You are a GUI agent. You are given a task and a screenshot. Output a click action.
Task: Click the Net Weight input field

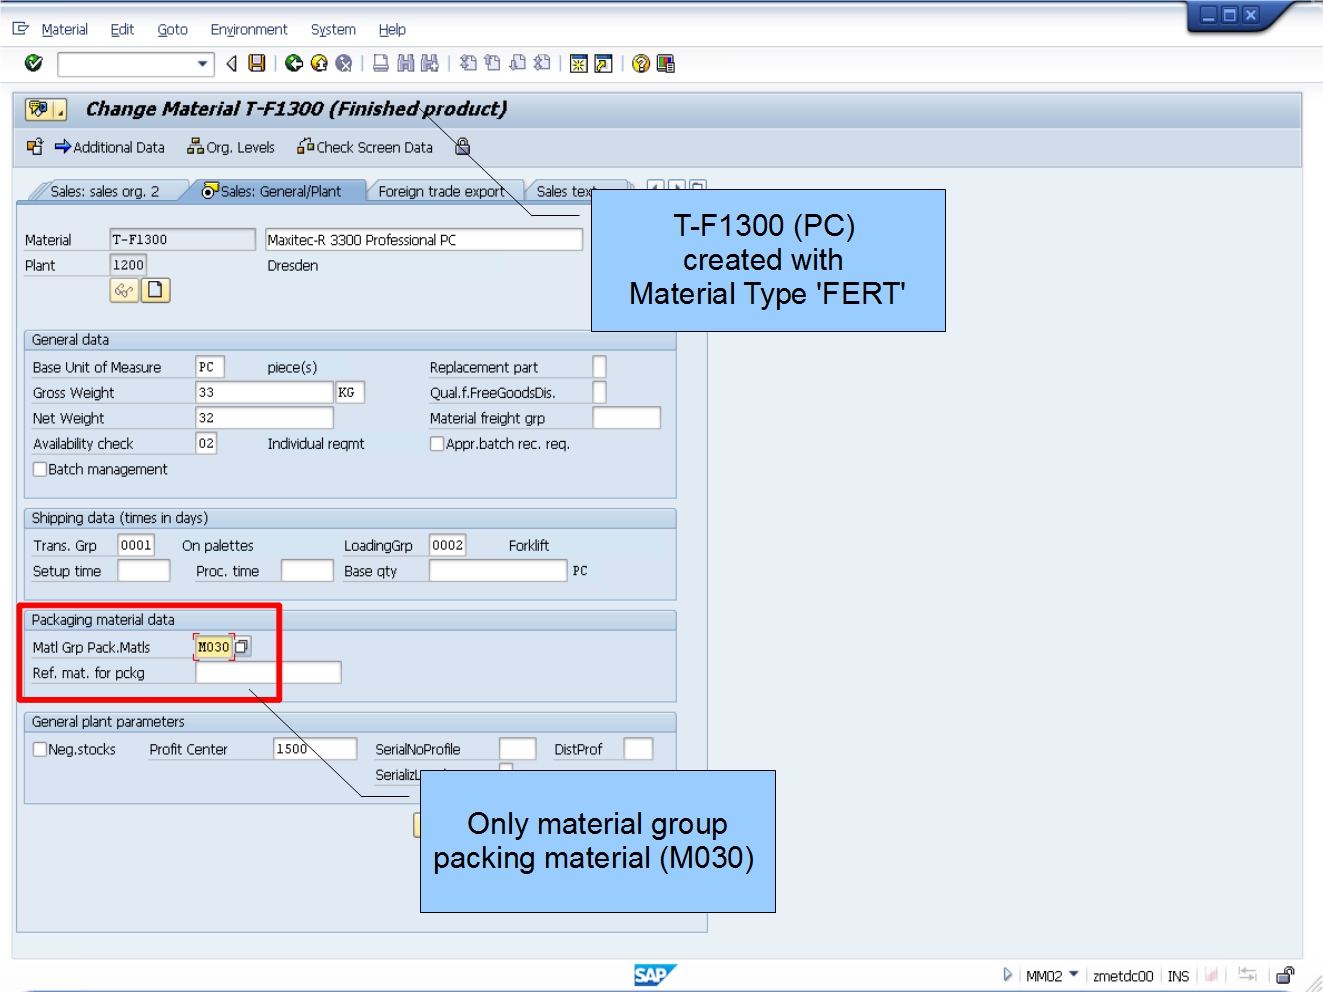264,418
